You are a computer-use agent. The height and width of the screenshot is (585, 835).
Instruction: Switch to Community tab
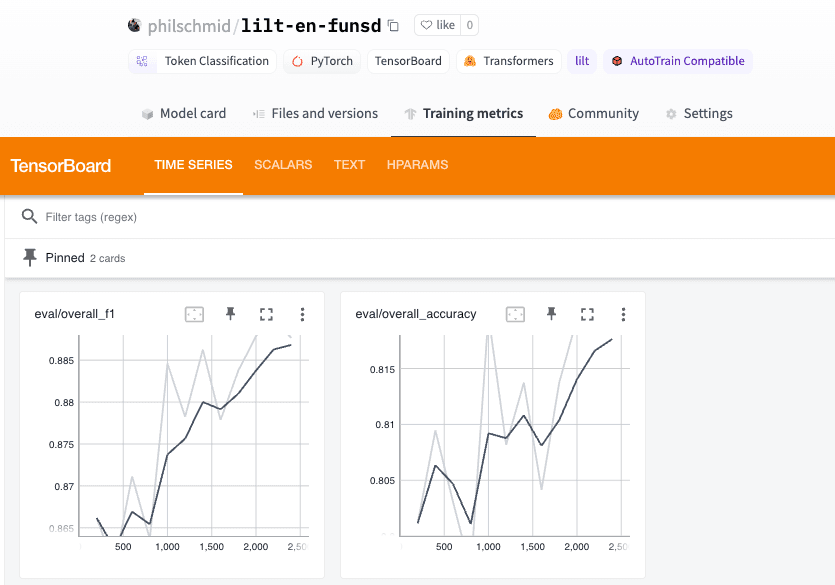[594, 113]
